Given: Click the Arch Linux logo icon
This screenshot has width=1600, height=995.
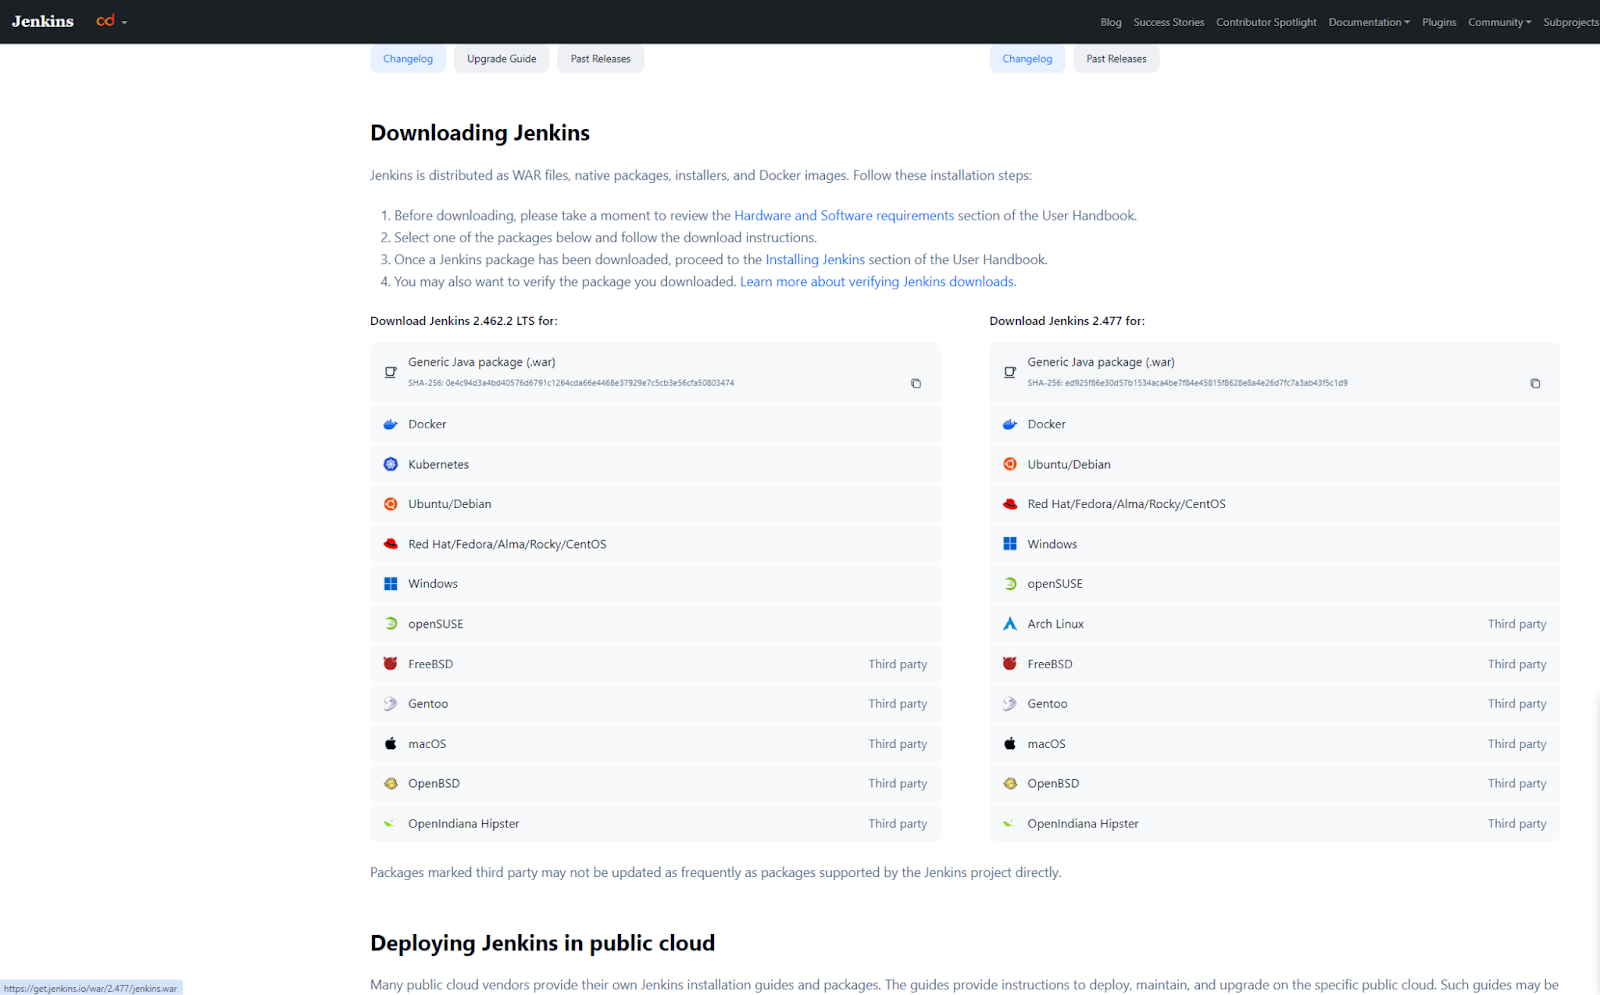Looking at the screenshot, I should tap(1010, 624).
